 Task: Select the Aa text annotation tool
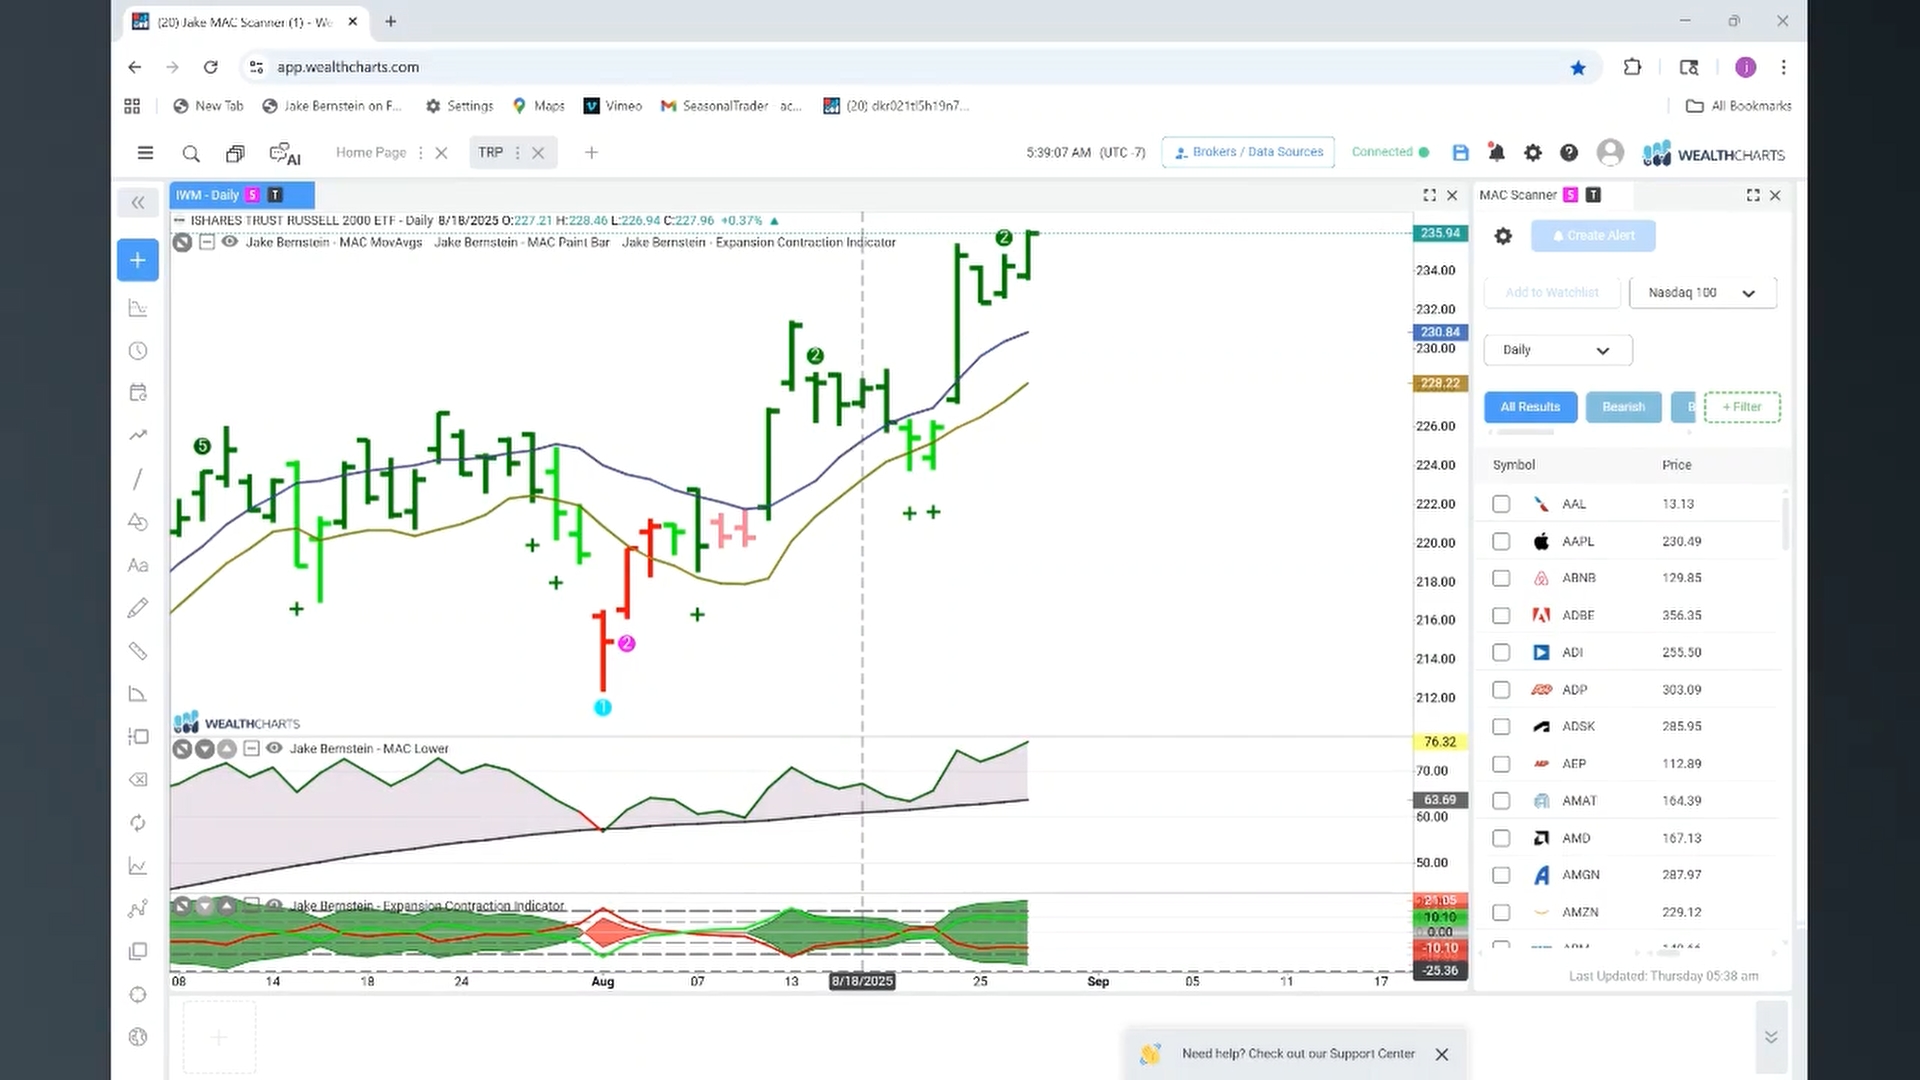coord(138,566)
